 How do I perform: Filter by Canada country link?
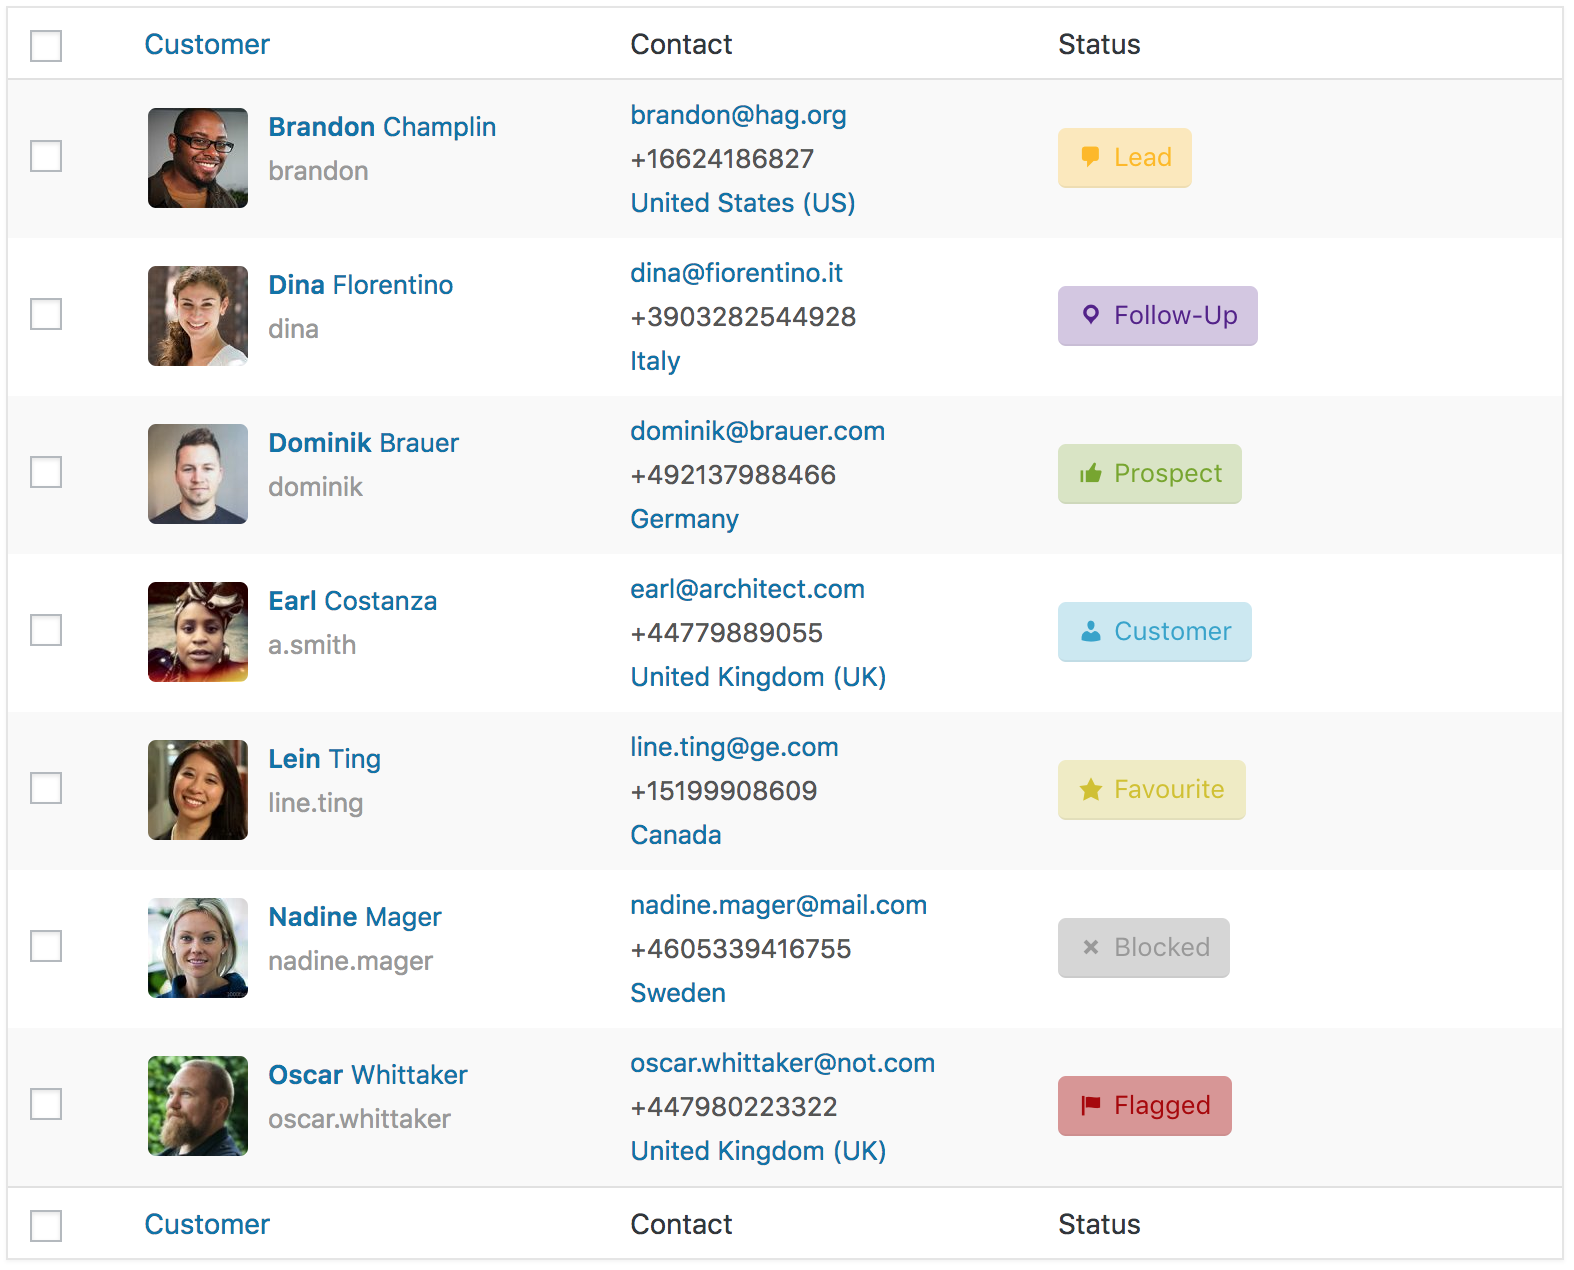pyautogui.click(x=675, y=835)
